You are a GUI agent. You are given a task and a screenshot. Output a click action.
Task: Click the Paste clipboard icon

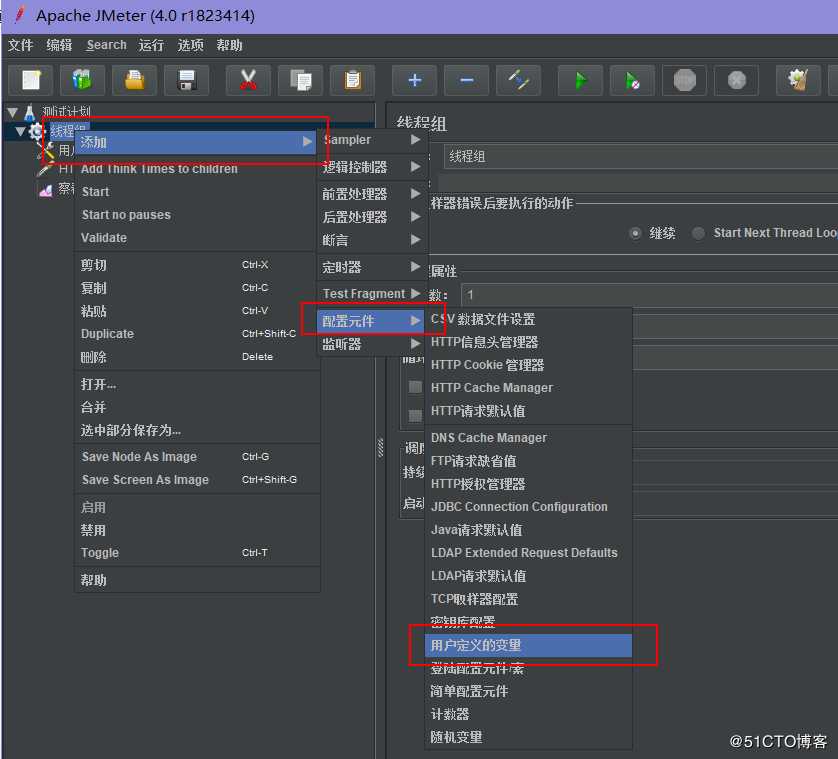click(x=352, y=81)
